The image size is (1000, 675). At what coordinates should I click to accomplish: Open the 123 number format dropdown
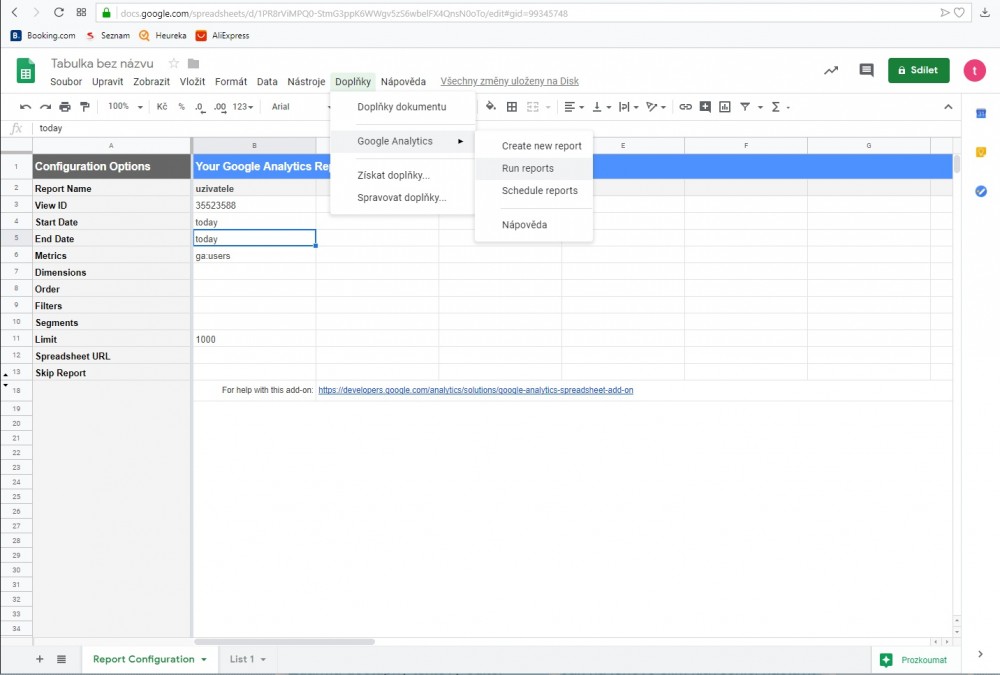click(x=243, y=107)
